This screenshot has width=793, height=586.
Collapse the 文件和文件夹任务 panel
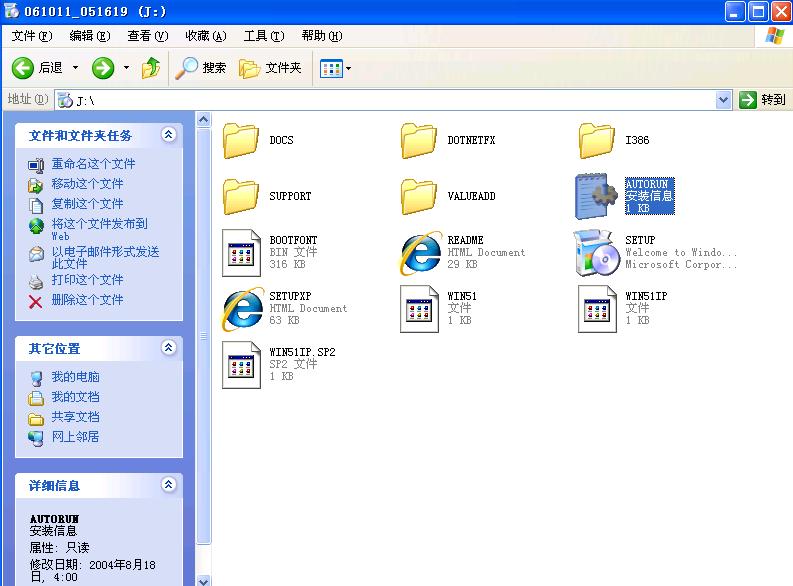(x=168, y=134)
